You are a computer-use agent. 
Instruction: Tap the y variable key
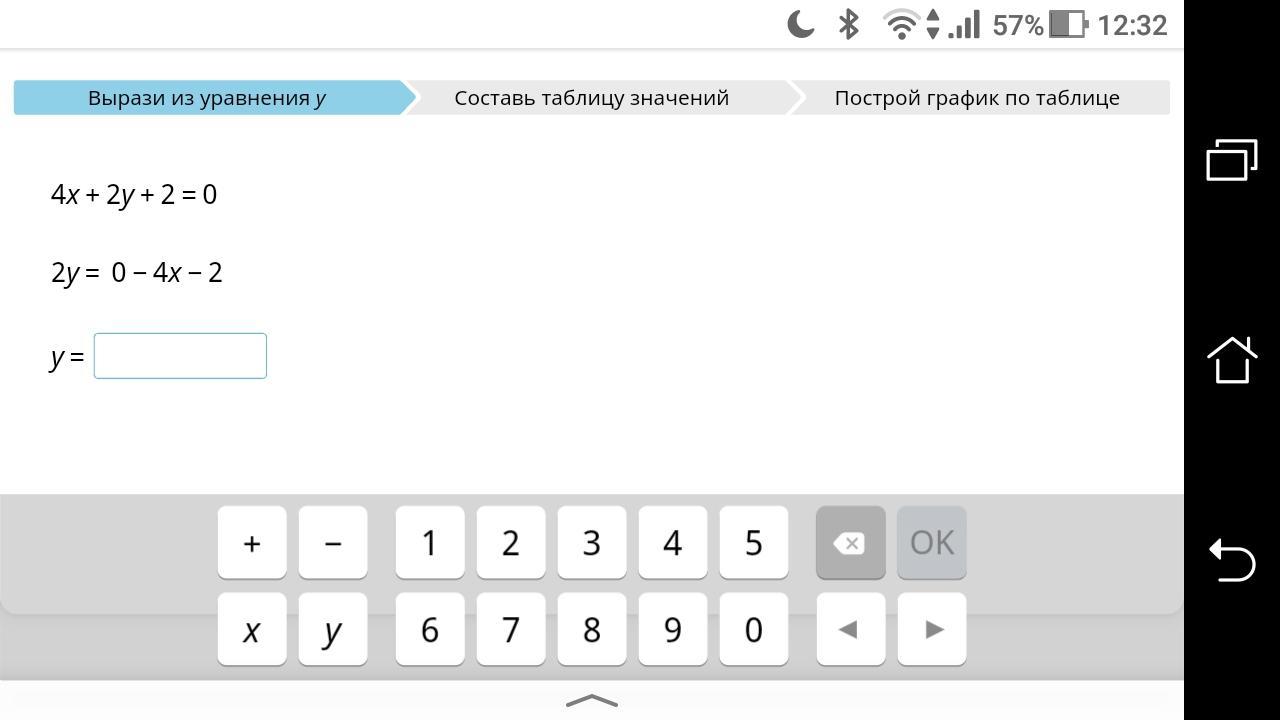pyautogui.click(x=333, y=629)
